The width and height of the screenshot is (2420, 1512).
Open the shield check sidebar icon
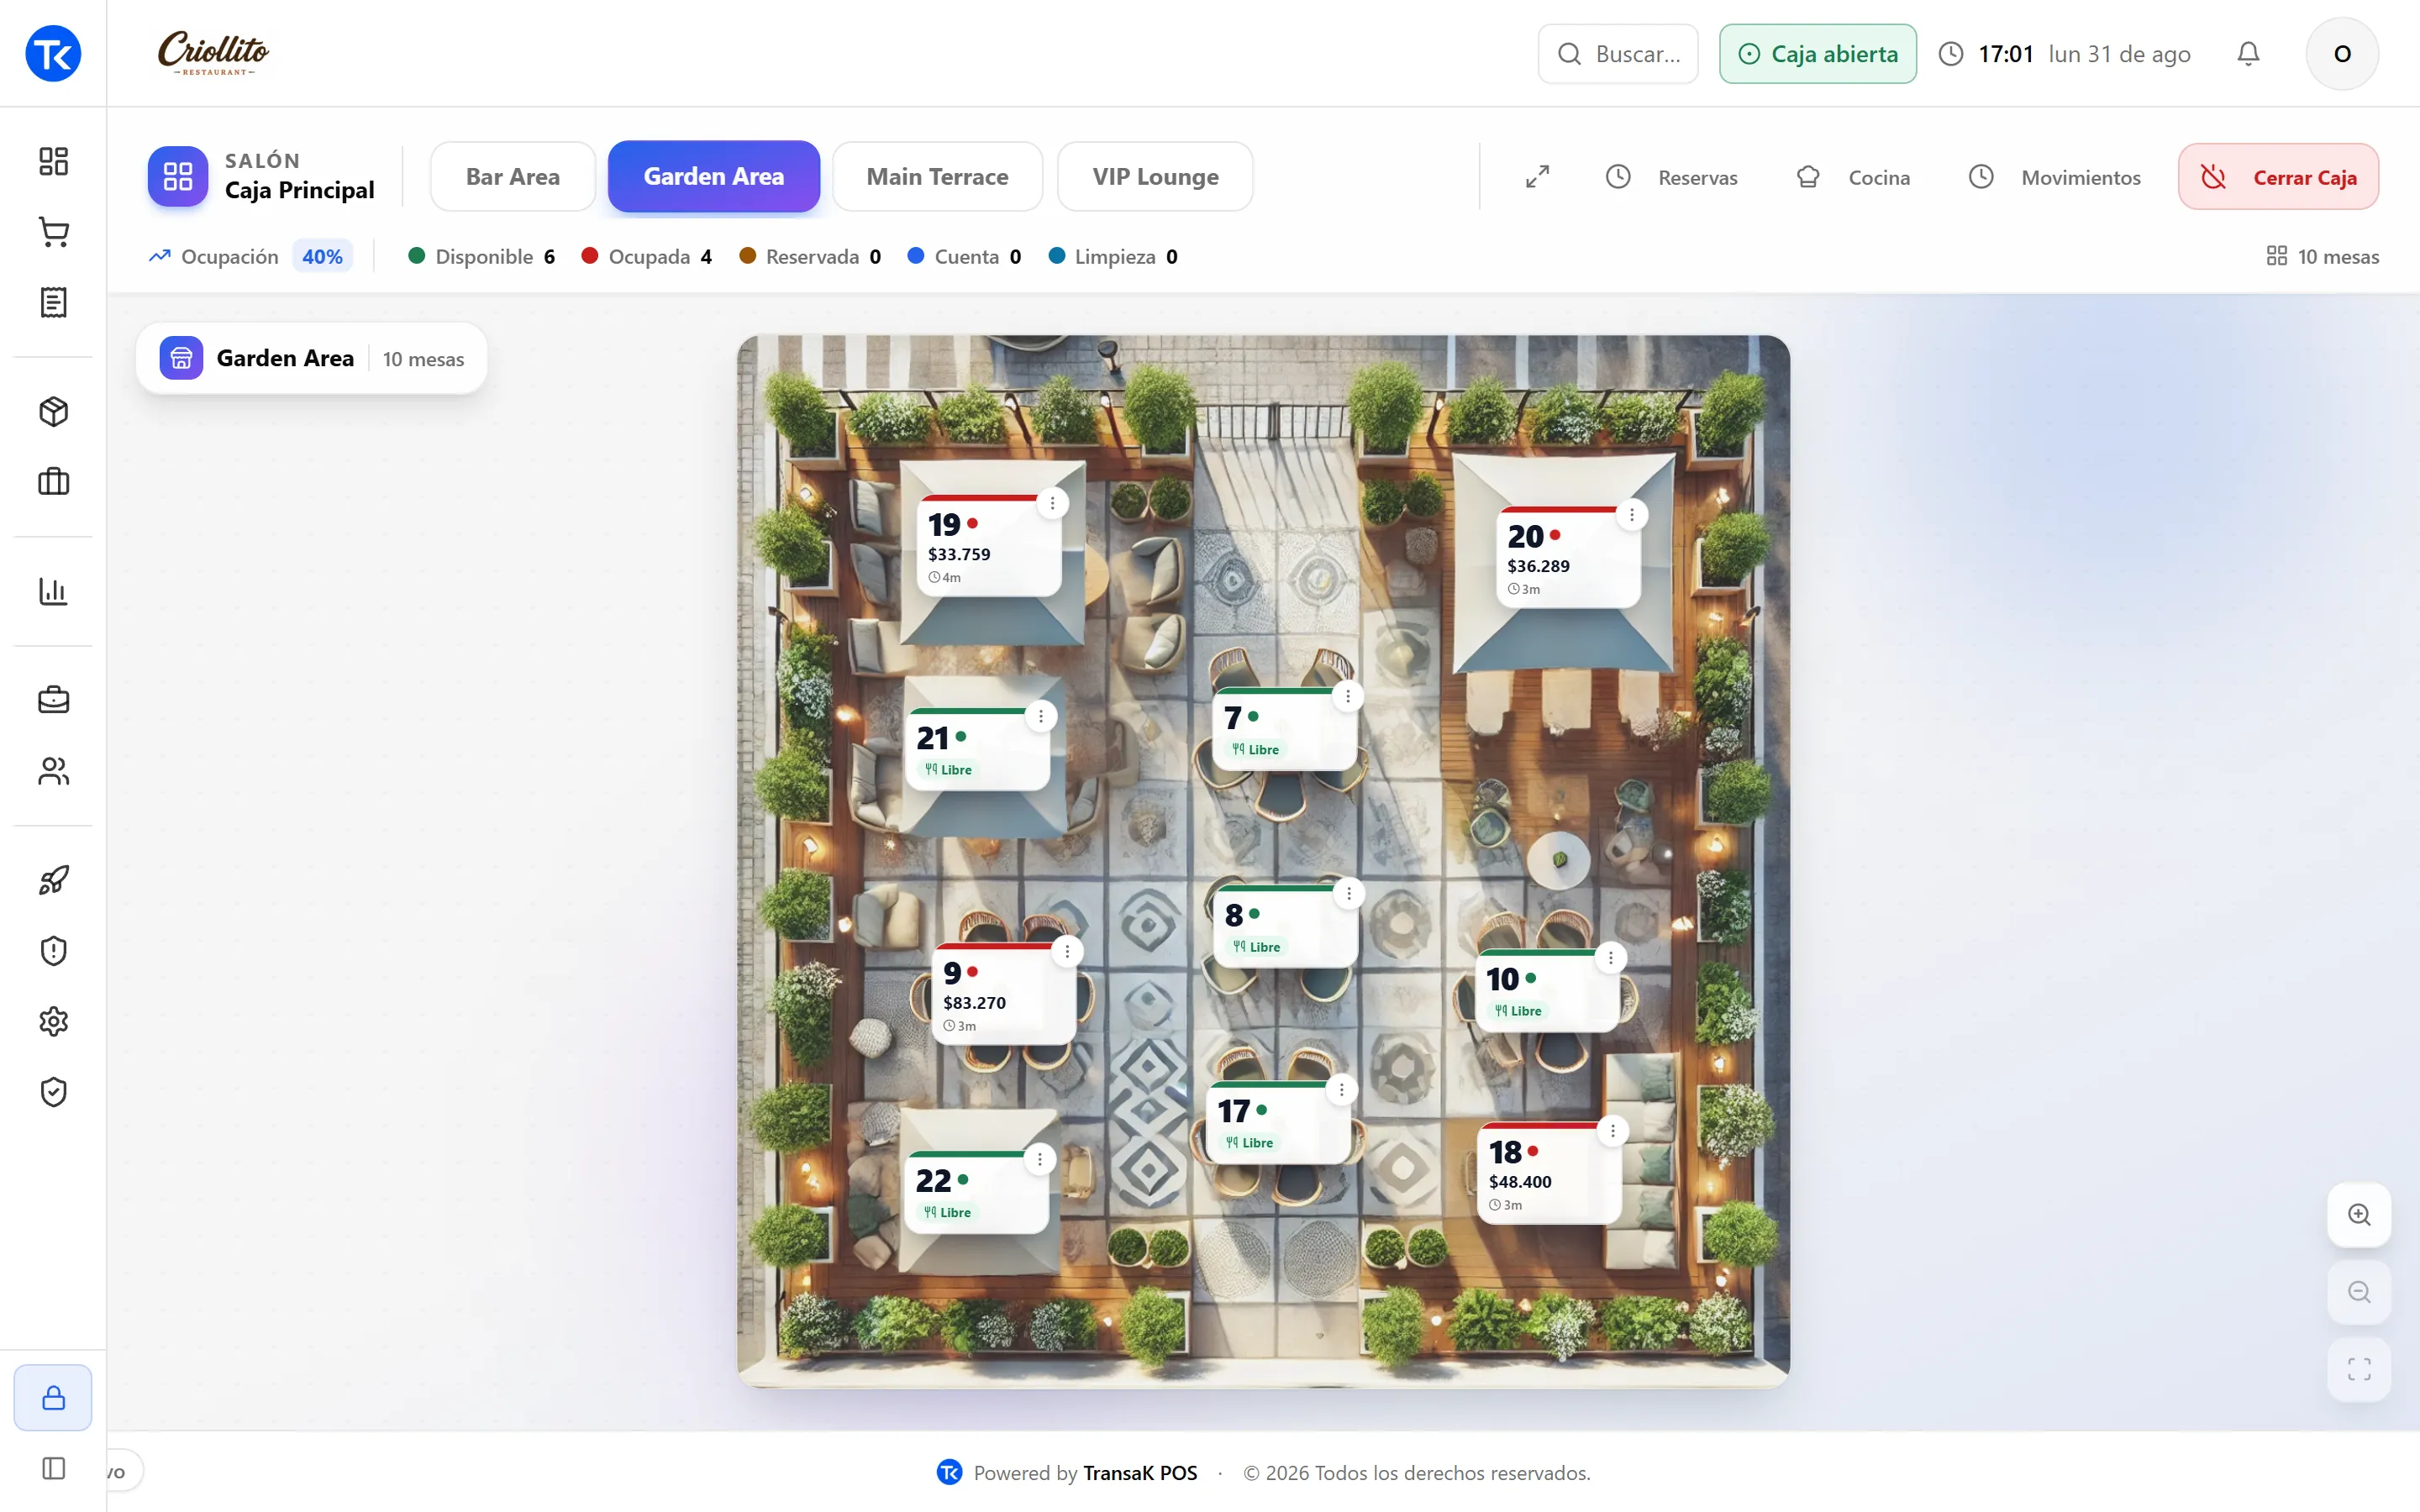(x=53, y=1092)
